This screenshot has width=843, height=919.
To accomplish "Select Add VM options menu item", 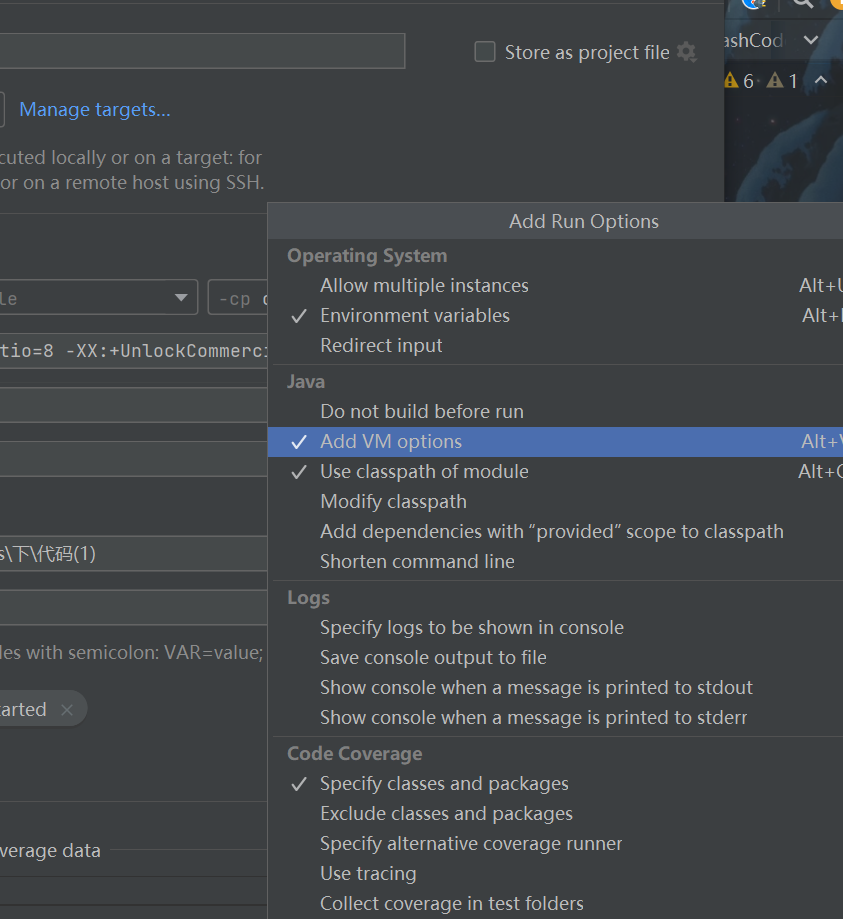I will click(x=391, y=441).
